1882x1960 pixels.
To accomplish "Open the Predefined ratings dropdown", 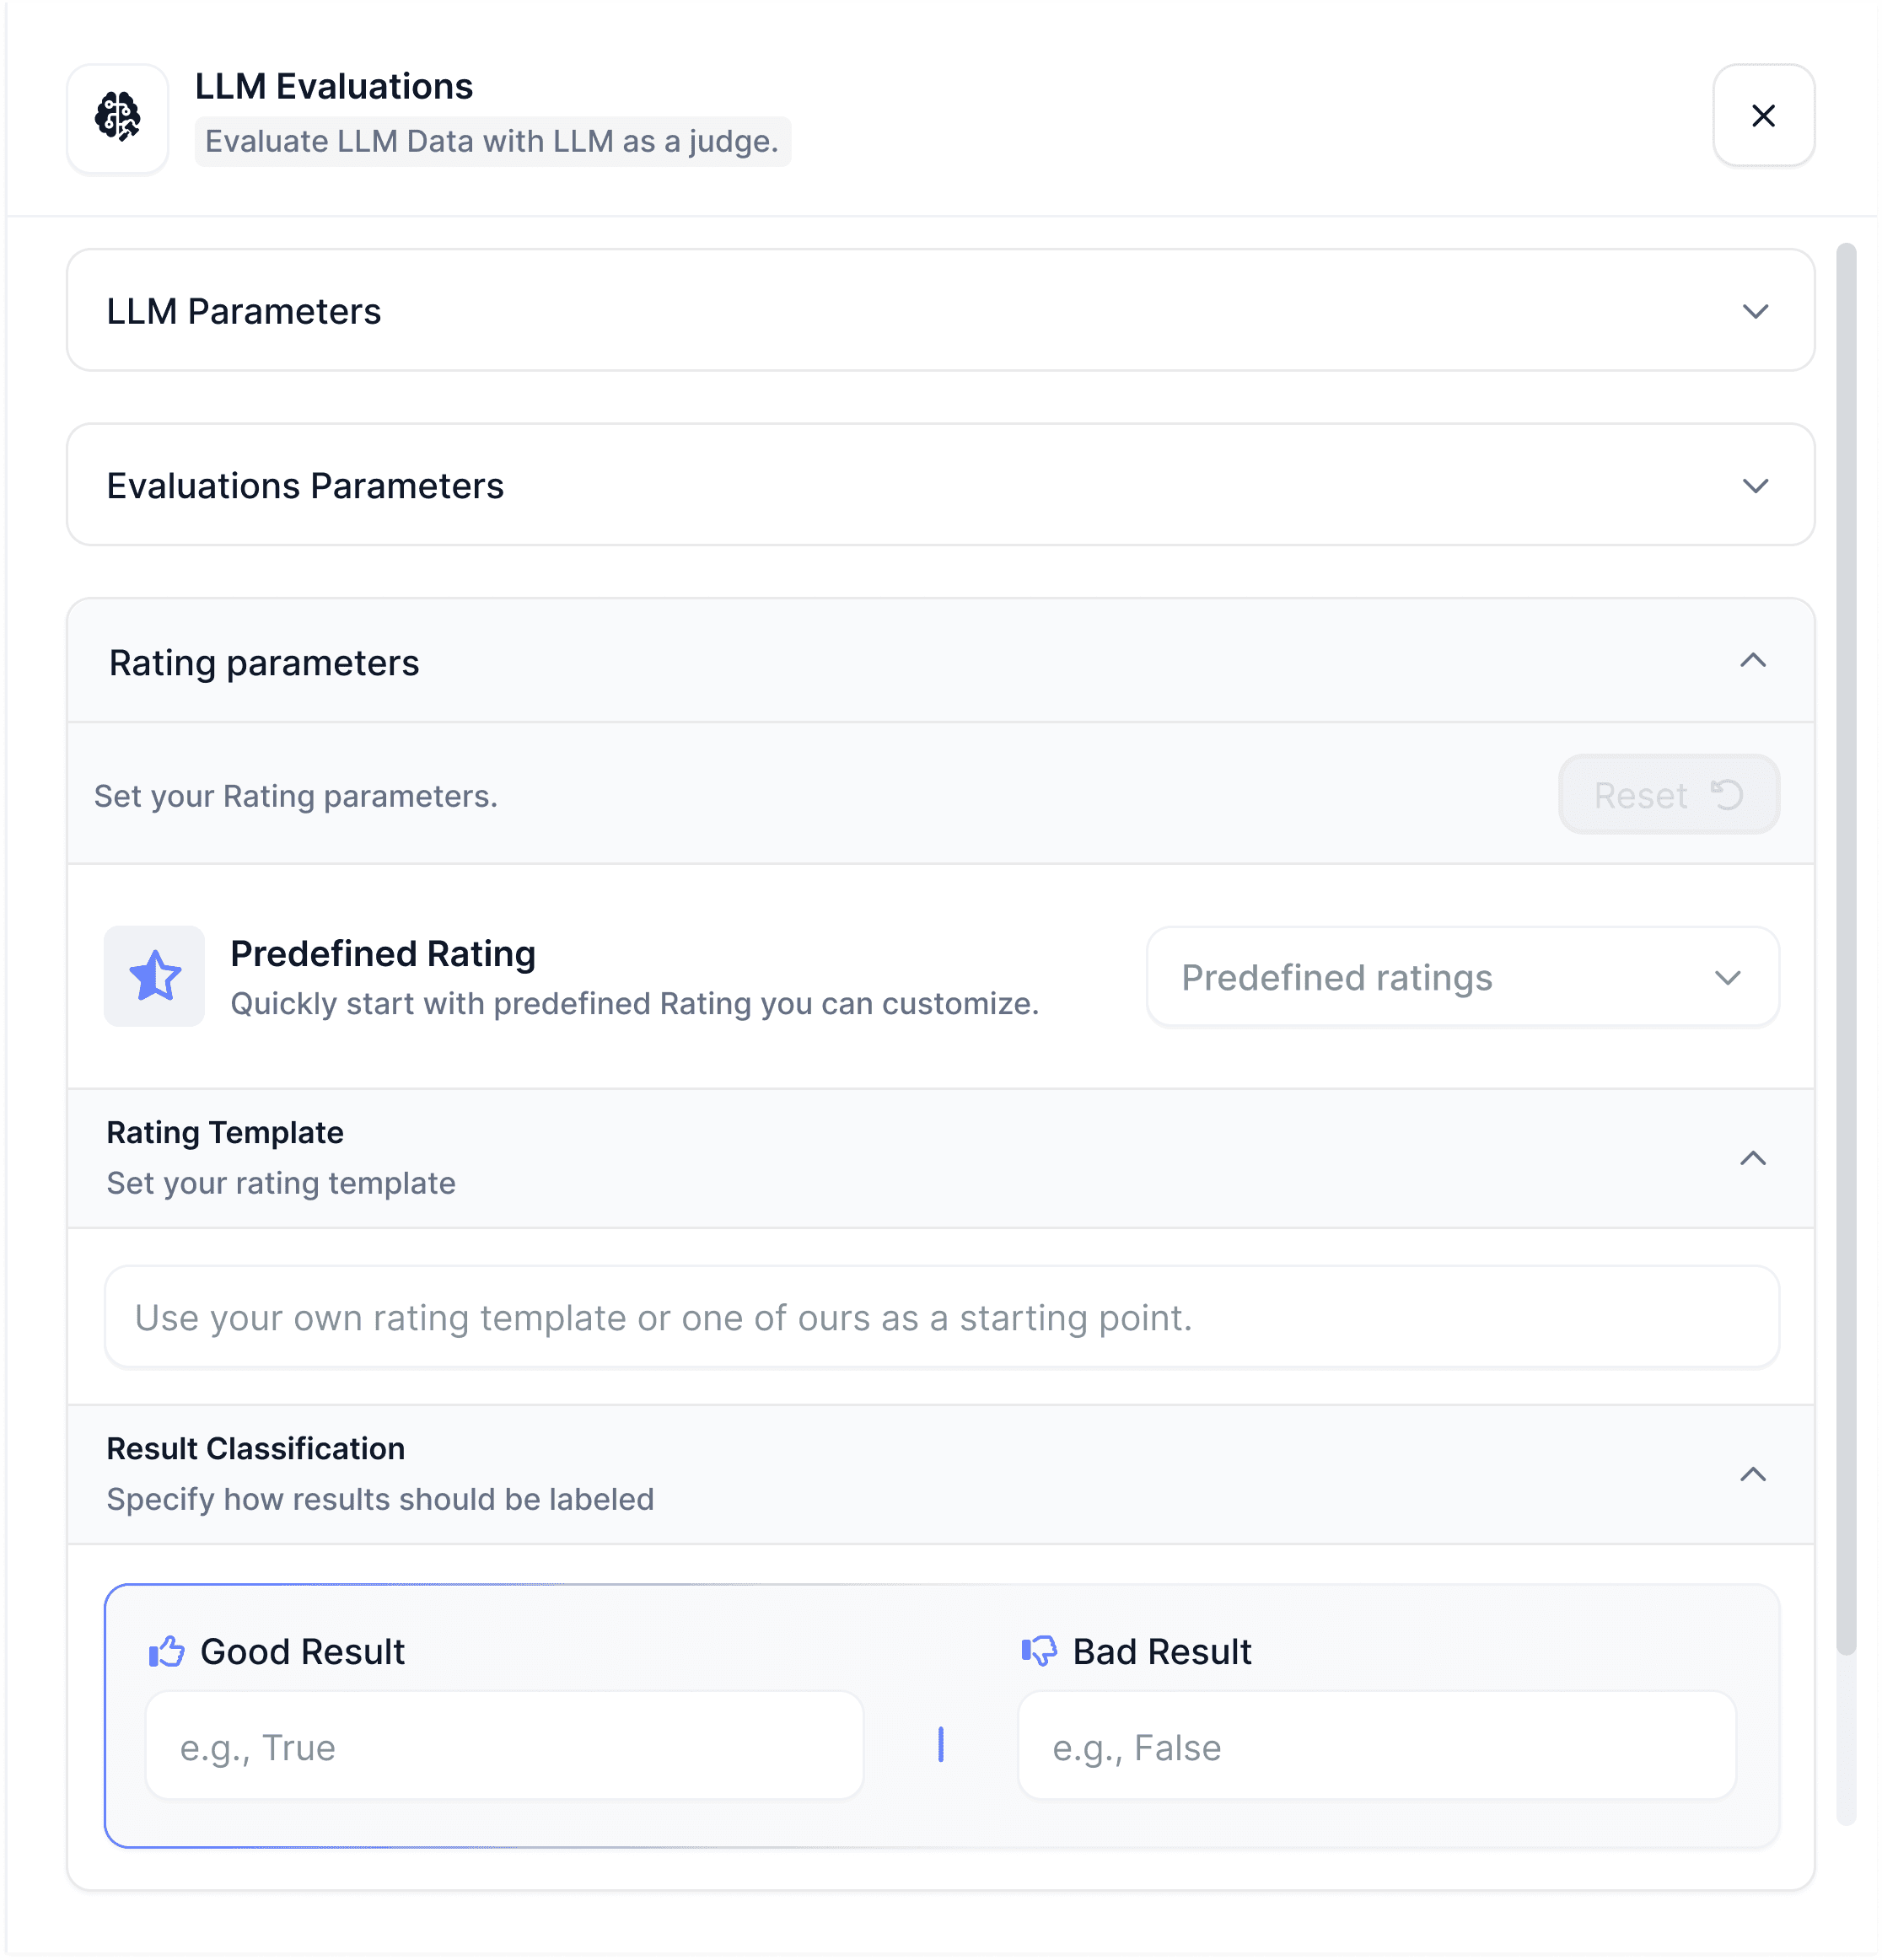I will 1461,977.
